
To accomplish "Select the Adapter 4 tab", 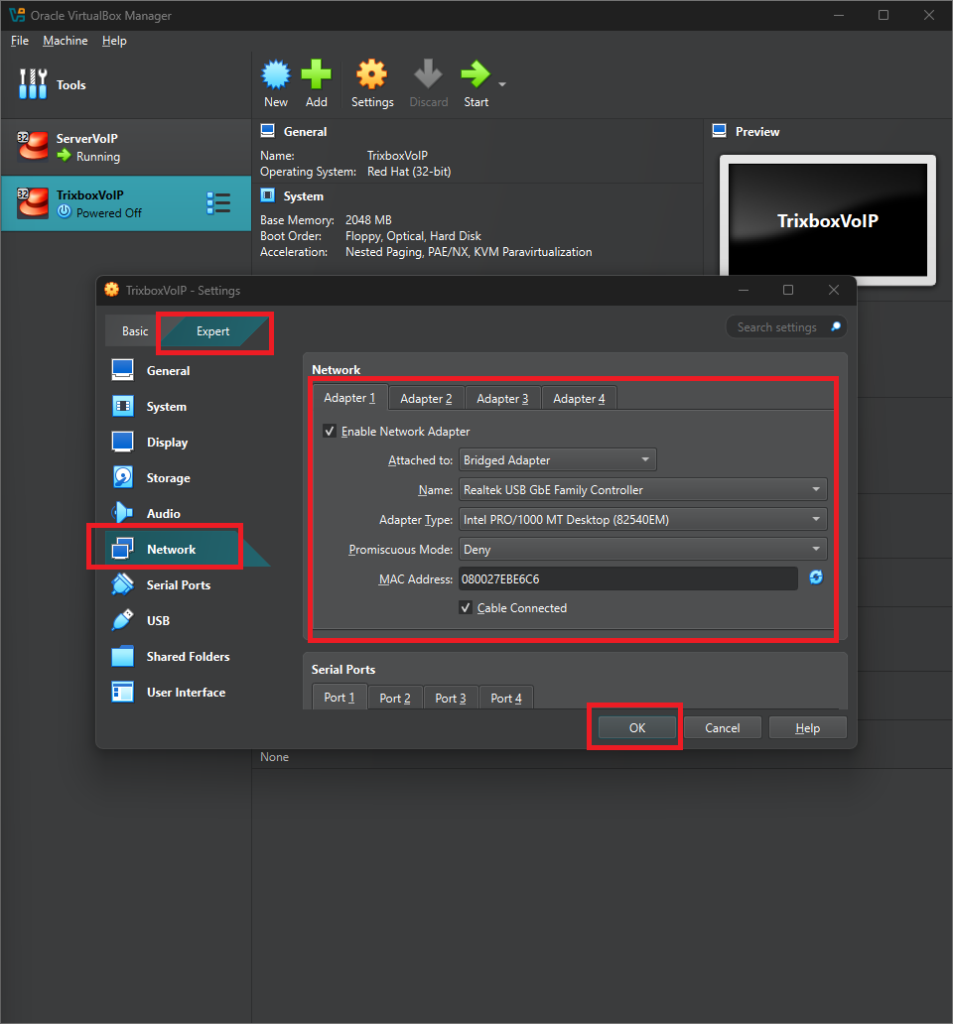I will coord(579,398).
